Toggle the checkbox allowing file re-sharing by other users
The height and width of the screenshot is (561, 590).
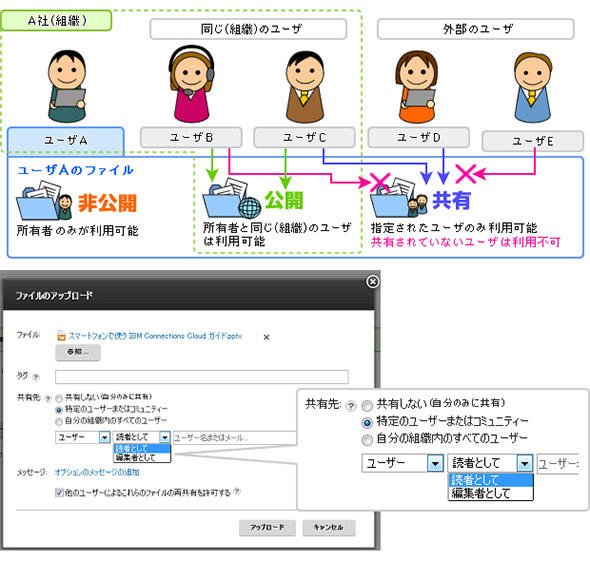[x=59, y=492]
